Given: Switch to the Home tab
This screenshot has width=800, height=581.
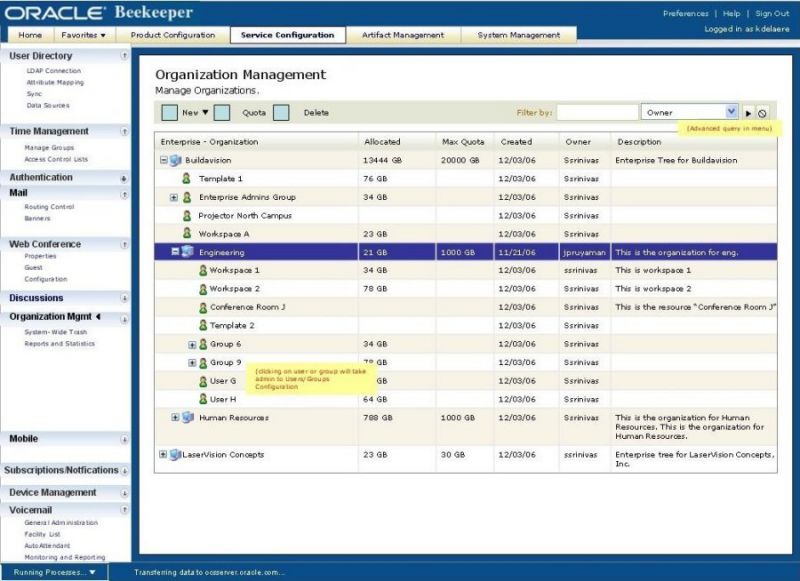Looking at the screenshot, I should pos(30,35).
